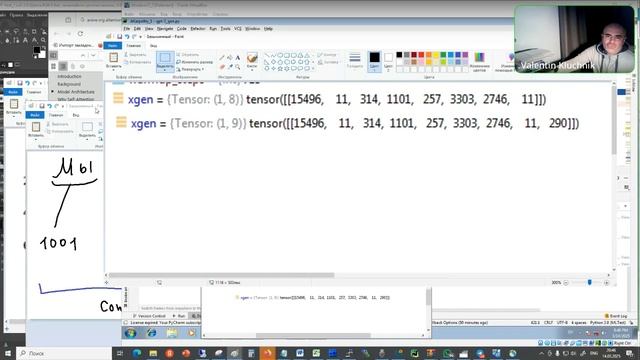Open Изменение цветов edit colors
The image size is (640, 360).
click(479, 62)
